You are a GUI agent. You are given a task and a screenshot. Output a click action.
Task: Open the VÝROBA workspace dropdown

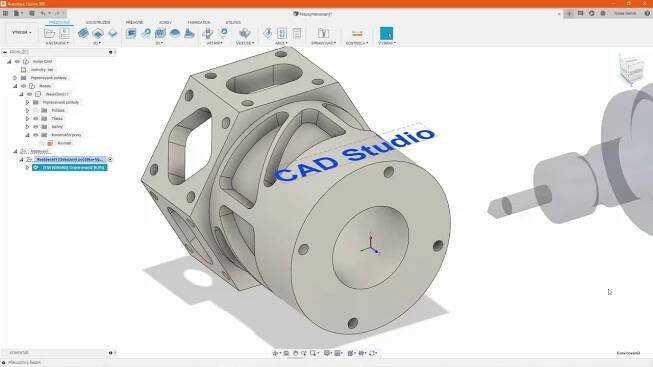(21, 32)
